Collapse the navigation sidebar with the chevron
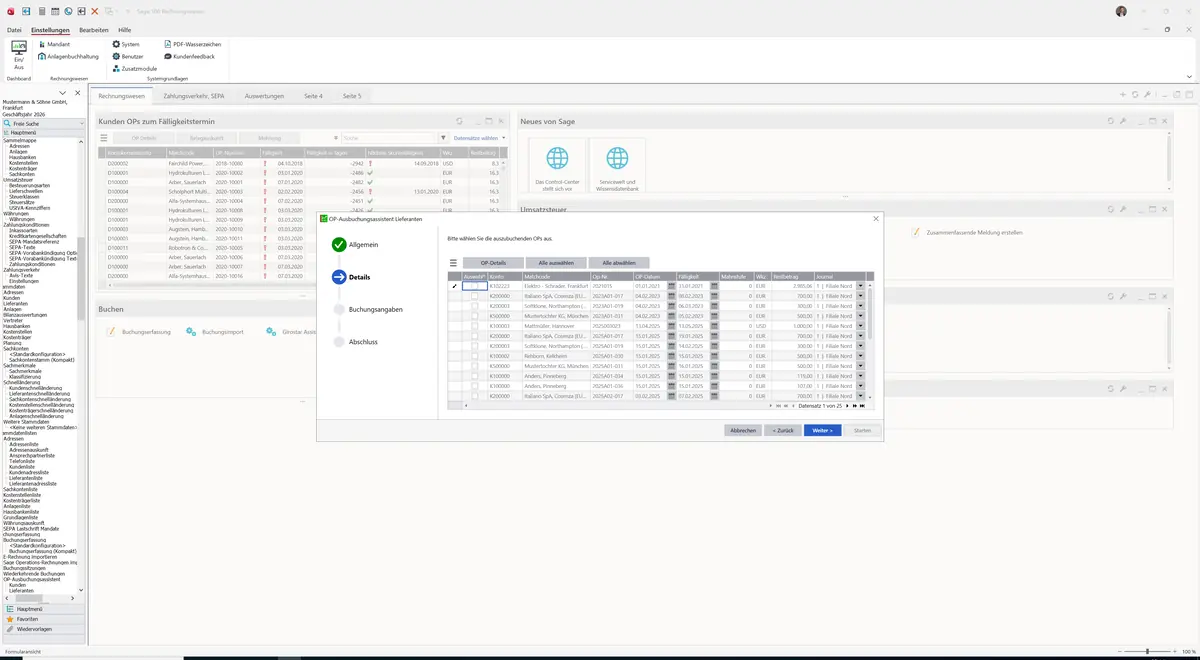Screen dimensions: 1200x660 63,93
